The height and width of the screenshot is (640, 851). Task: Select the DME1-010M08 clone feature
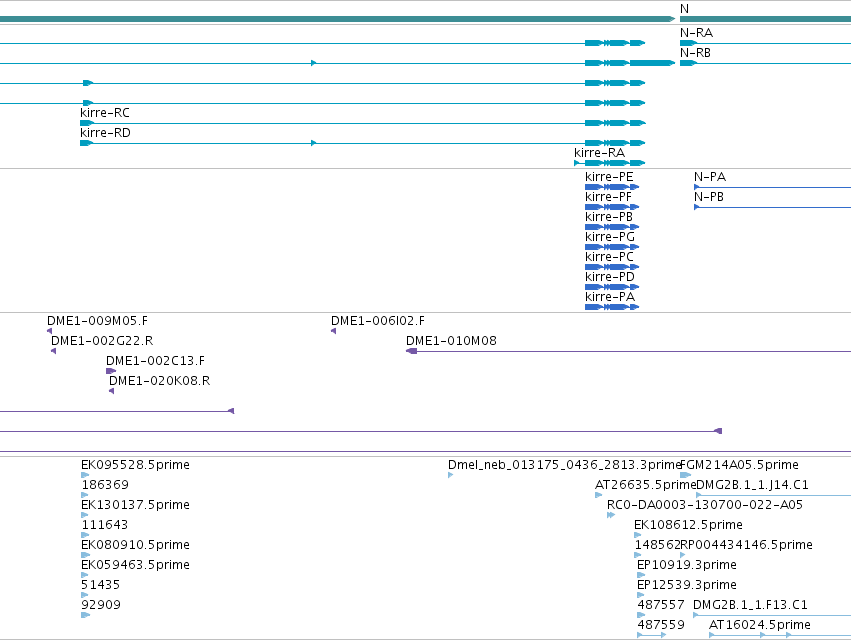point(628,351)
